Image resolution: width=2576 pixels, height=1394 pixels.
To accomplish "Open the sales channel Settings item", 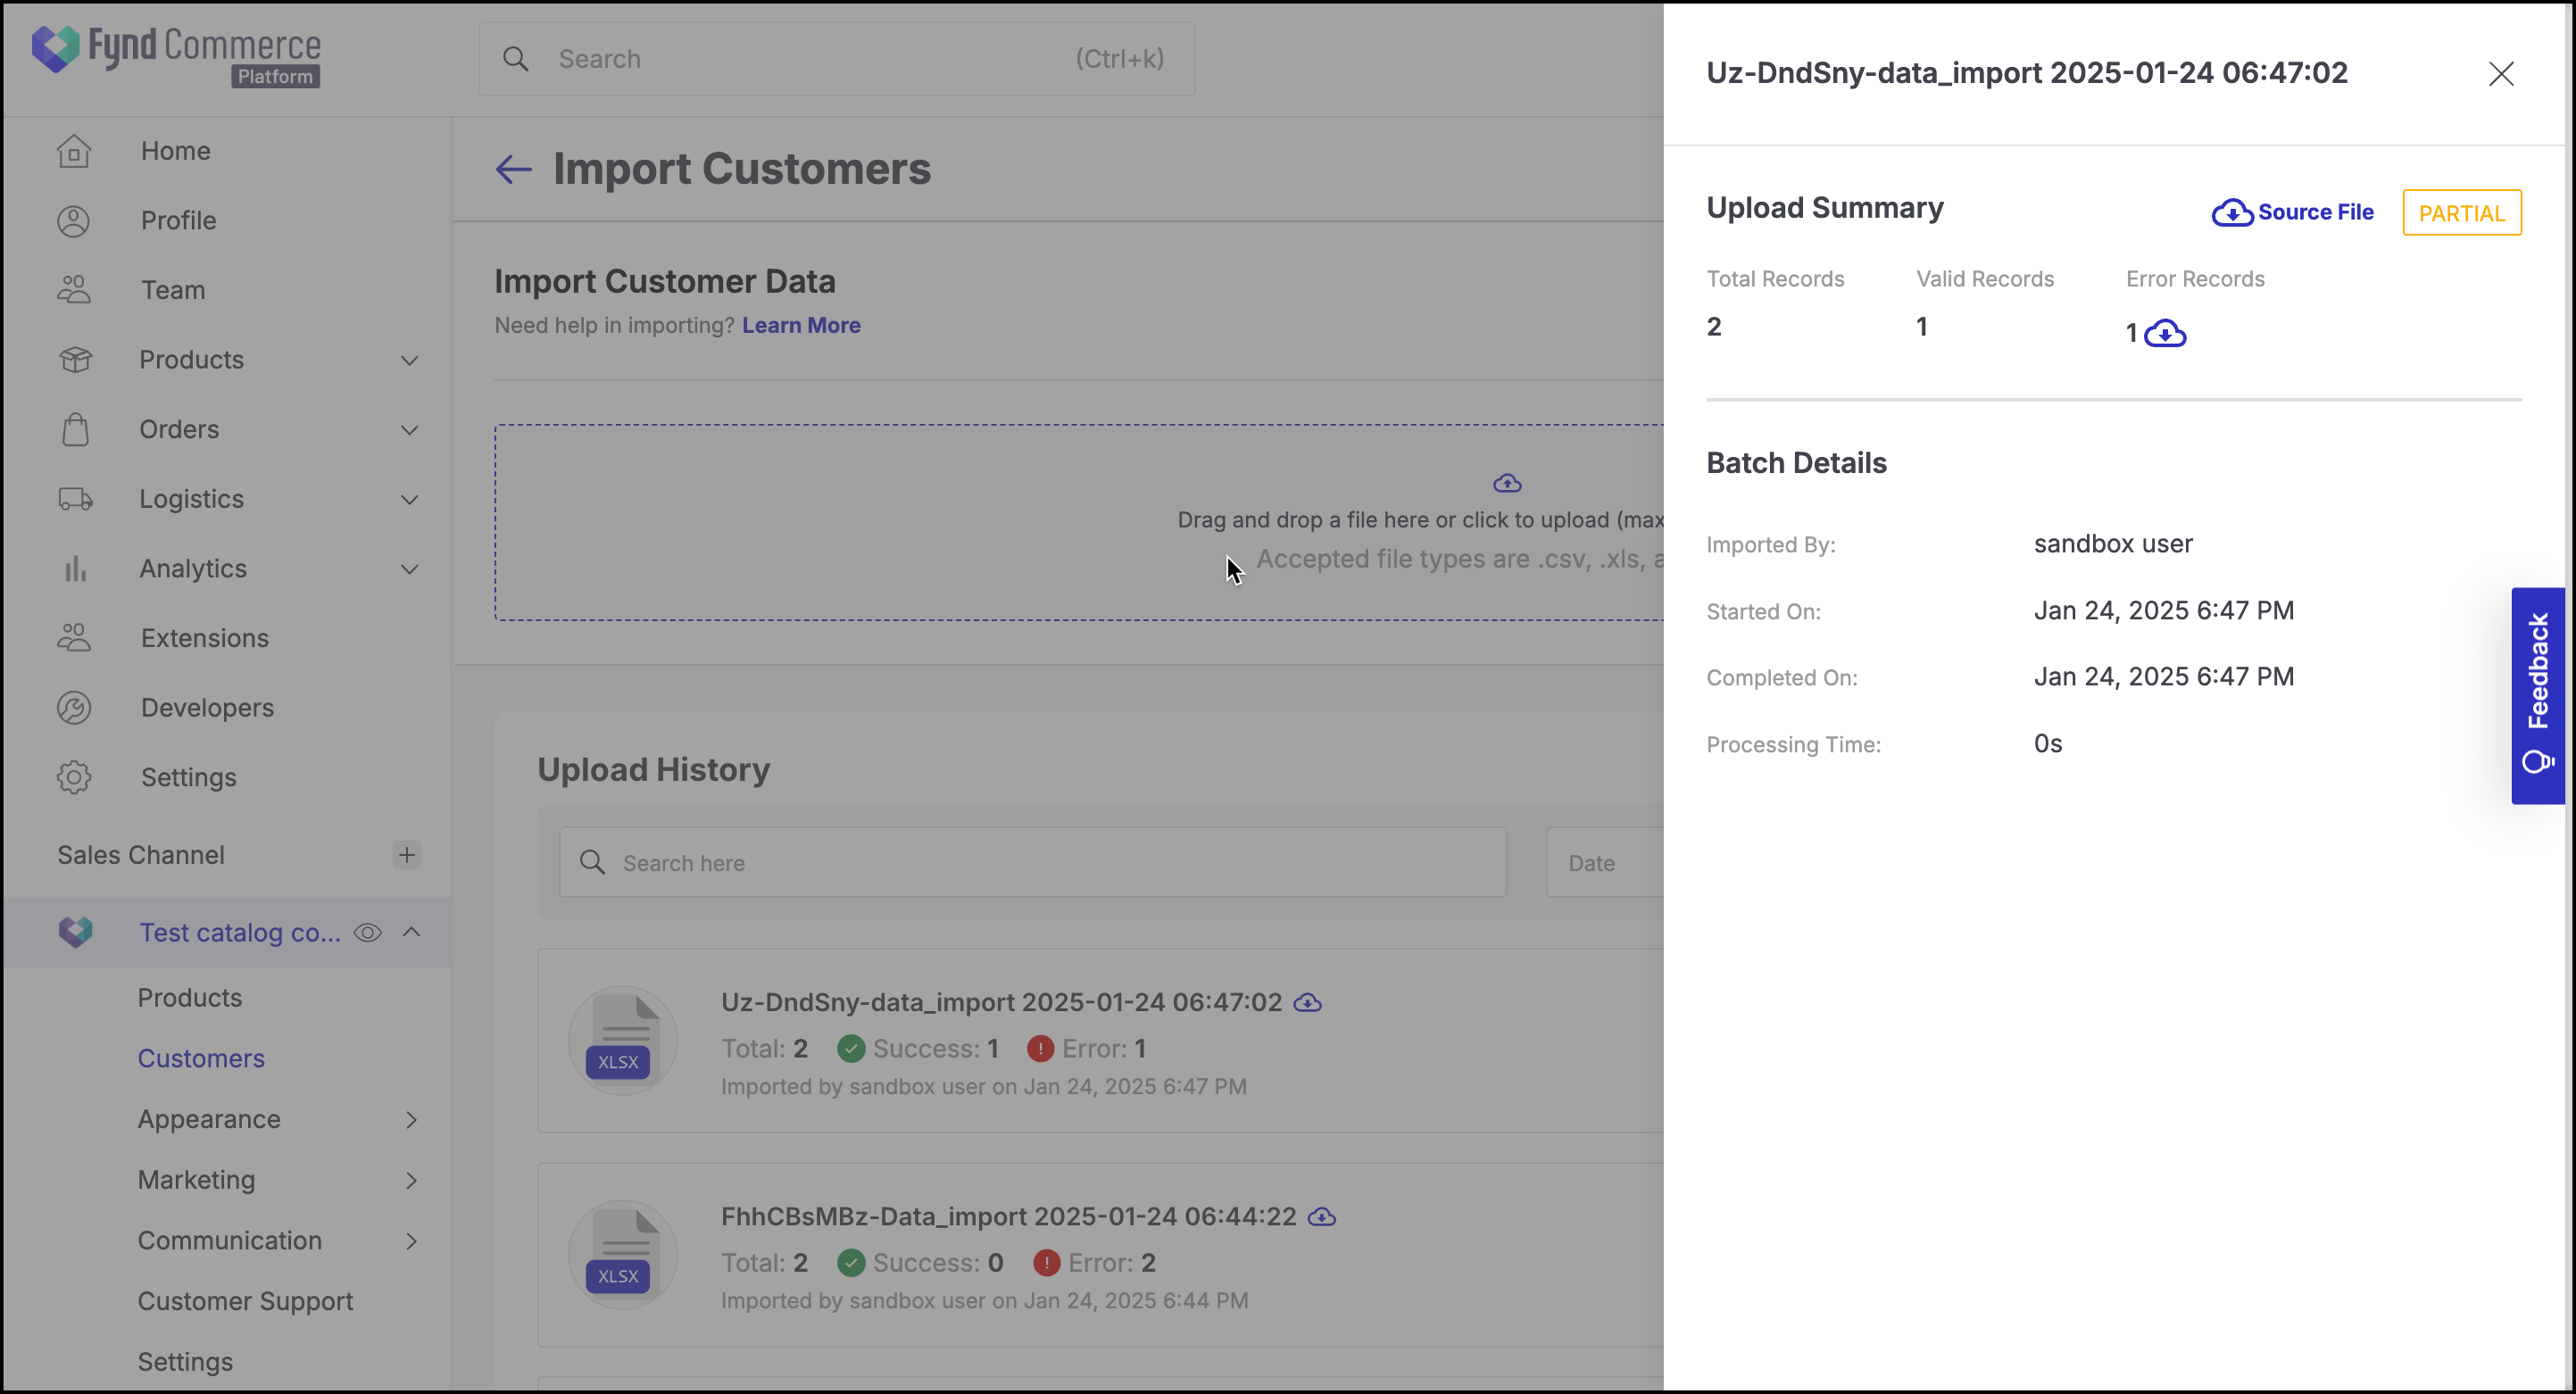I will point(185,1362).
